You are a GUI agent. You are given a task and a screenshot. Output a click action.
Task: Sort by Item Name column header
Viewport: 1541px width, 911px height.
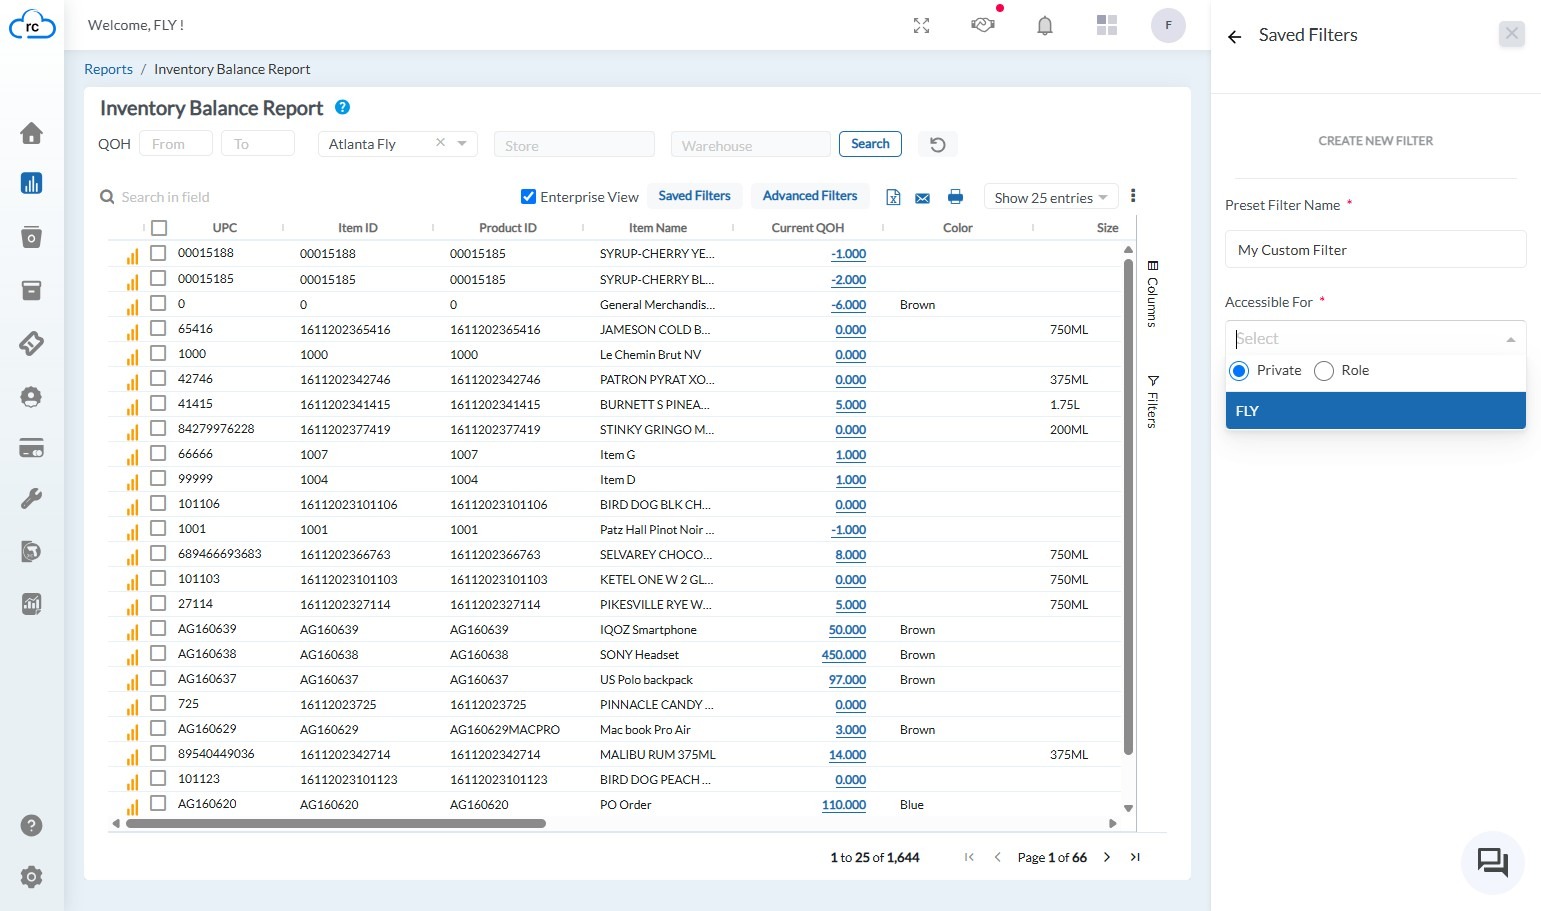pos(657,228)
